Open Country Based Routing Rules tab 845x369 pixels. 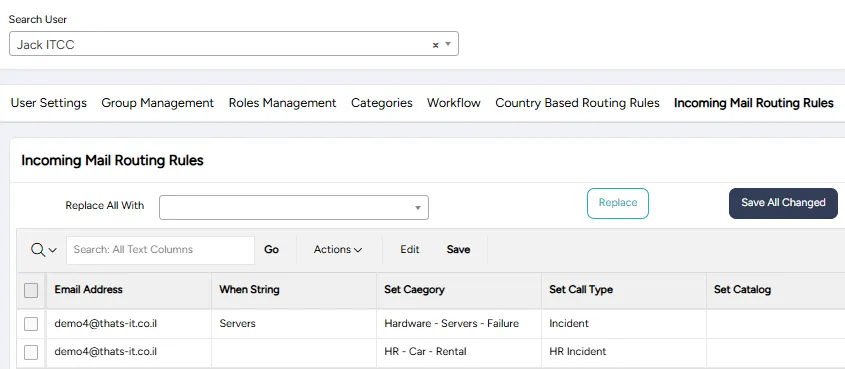[577, 103]
